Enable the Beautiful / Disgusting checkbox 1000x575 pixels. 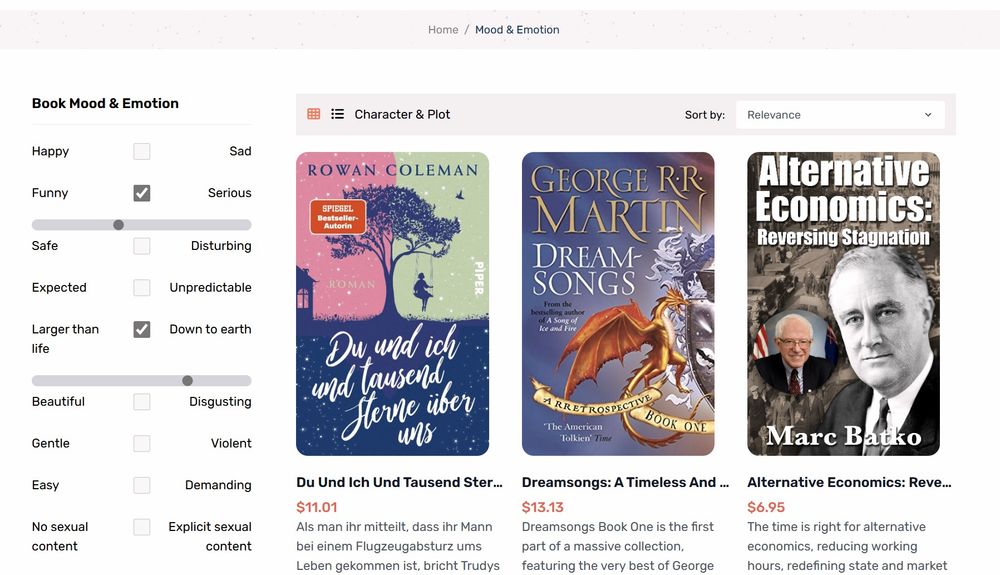(x=142, y=402)
